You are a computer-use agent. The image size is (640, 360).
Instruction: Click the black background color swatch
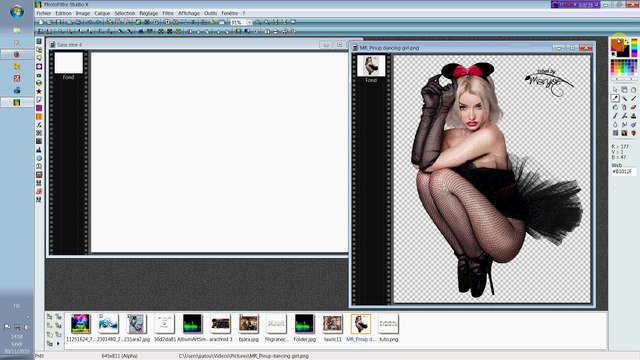coord(625,52)
